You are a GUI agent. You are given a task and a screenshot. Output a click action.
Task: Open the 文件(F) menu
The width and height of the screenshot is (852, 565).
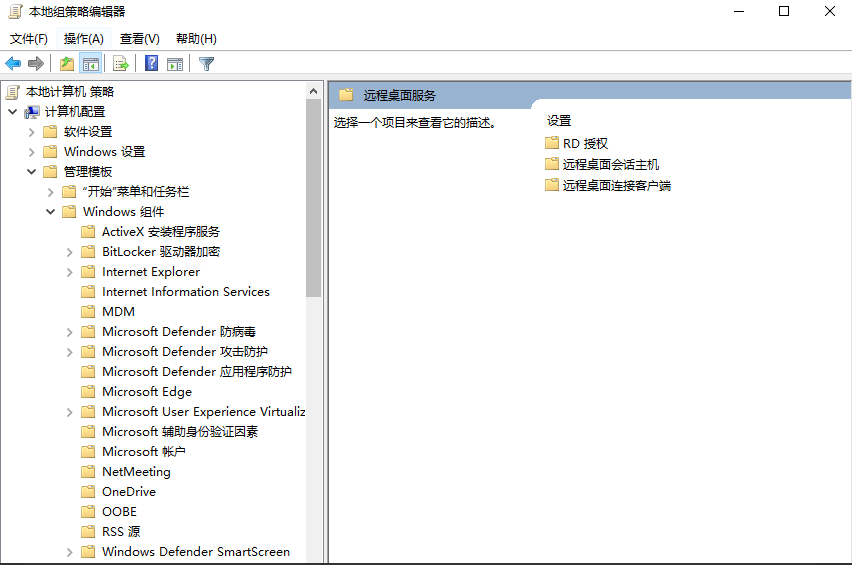29,39
